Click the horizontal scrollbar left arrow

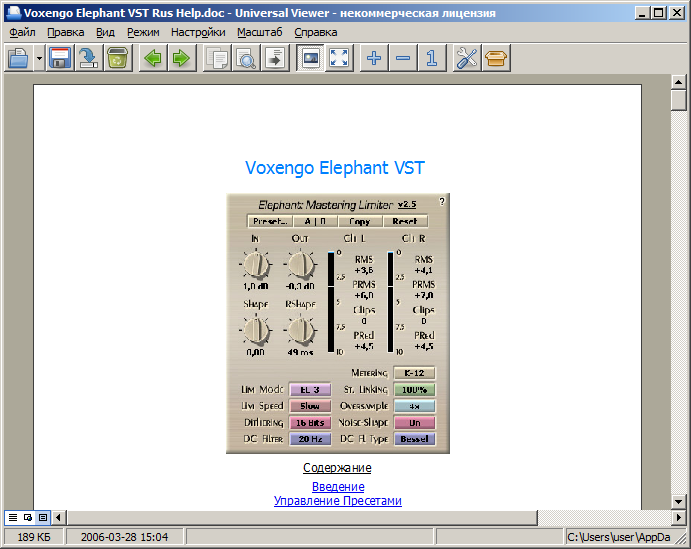coord(59,517)
